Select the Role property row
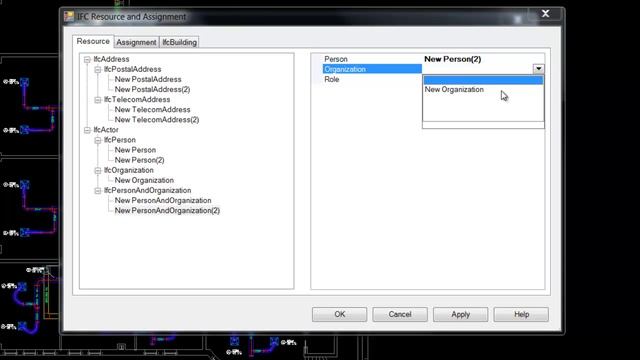 tap(372, 79)
